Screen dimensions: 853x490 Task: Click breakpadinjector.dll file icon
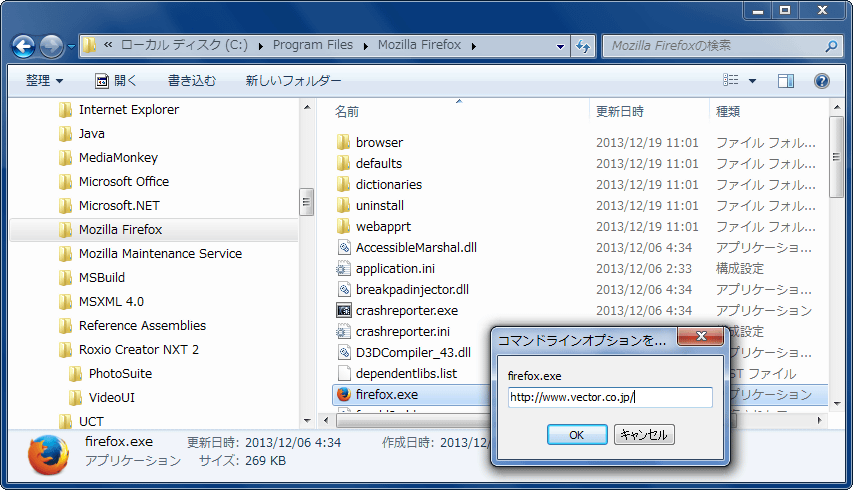click(x=343, y=289)
